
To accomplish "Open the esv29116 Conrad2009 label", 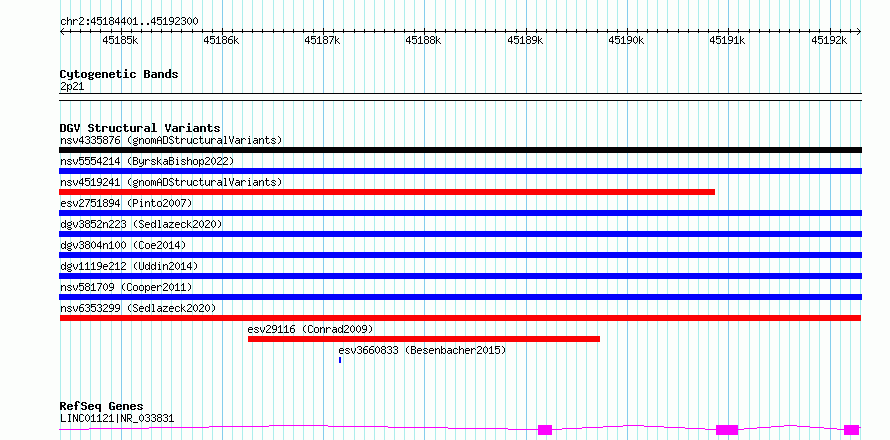I will 310,329.
